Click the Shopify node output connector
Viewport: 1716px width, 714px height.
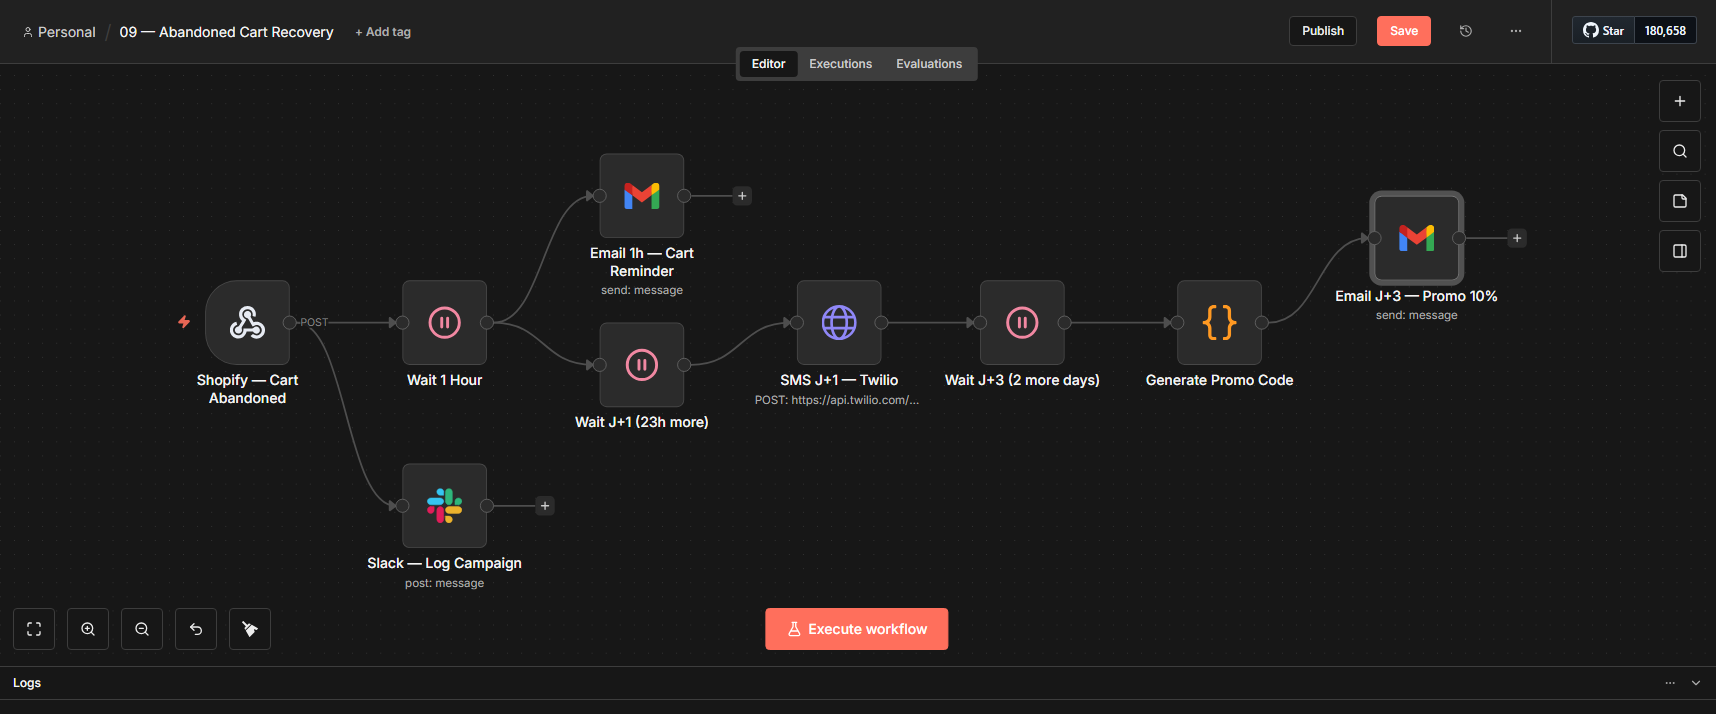289,322
